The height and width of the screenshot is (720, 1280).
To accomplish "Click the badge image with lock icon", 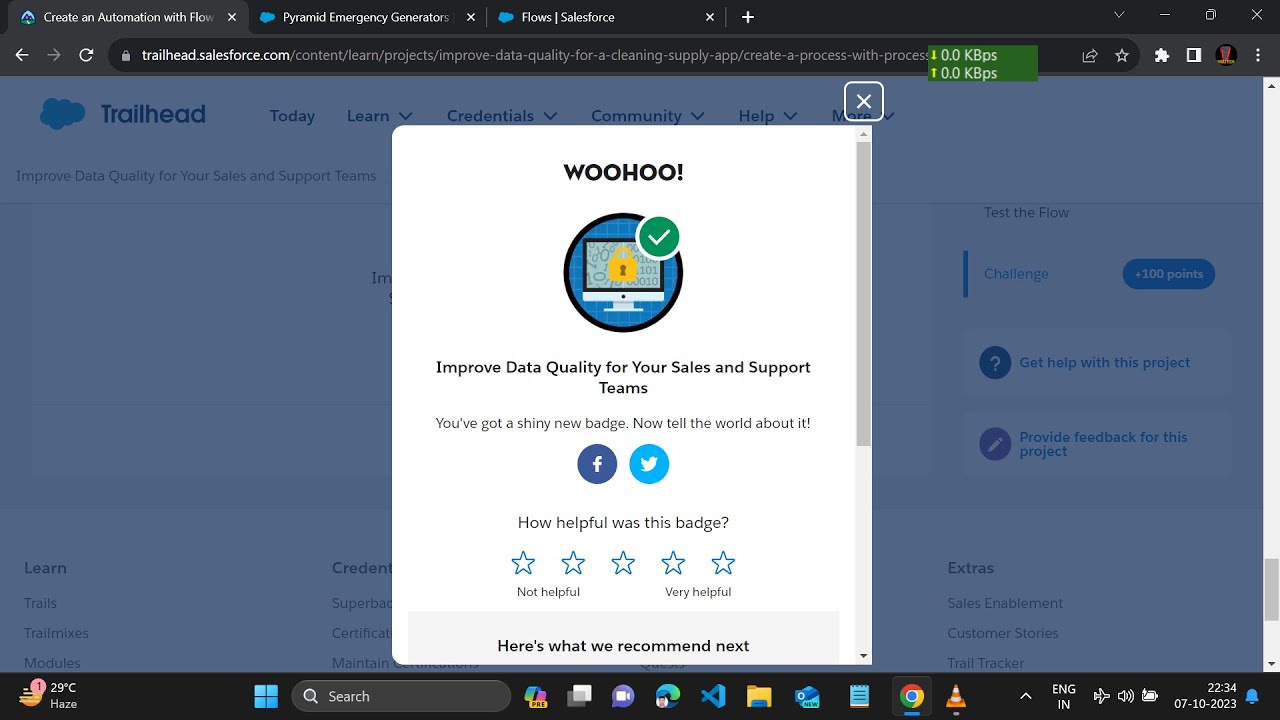I will (x=623, y=272).
